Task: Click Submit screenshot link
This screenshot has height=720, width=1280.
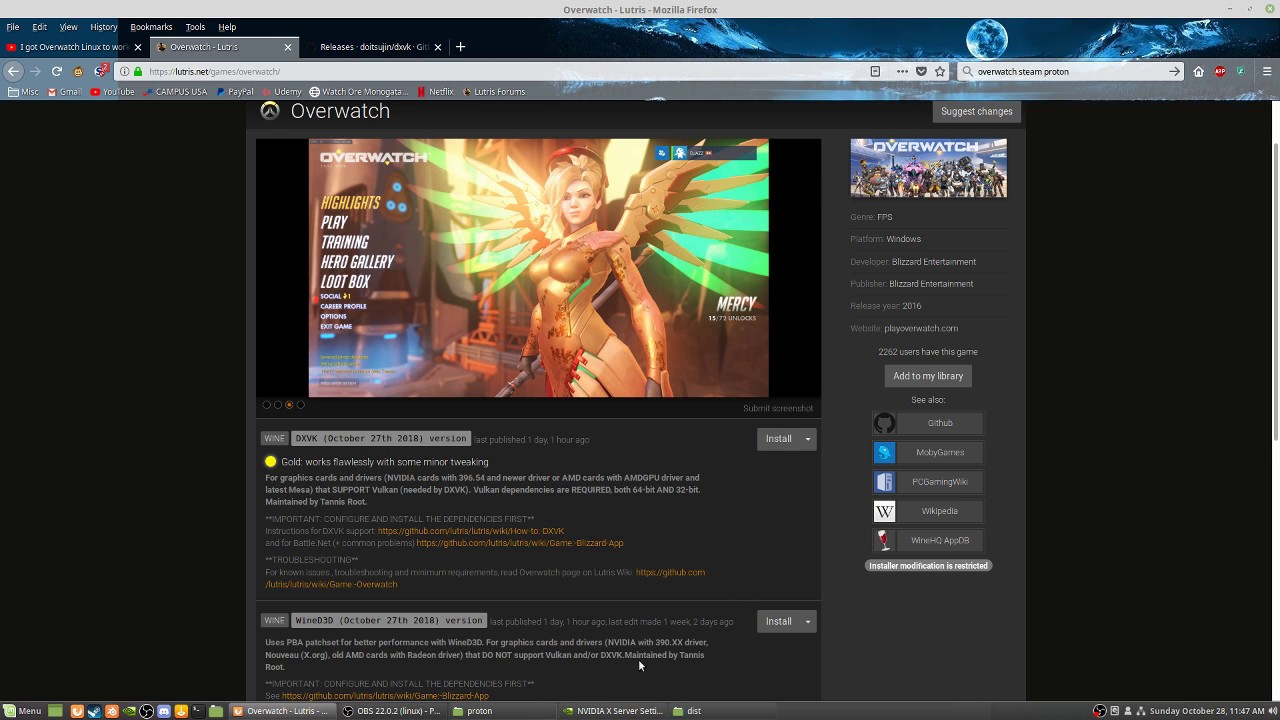Action: (x=778, y=408)
